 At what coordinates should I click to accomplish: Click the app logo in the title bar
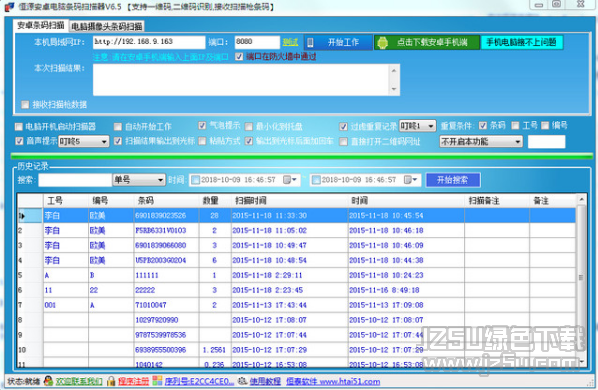point(9,7)
